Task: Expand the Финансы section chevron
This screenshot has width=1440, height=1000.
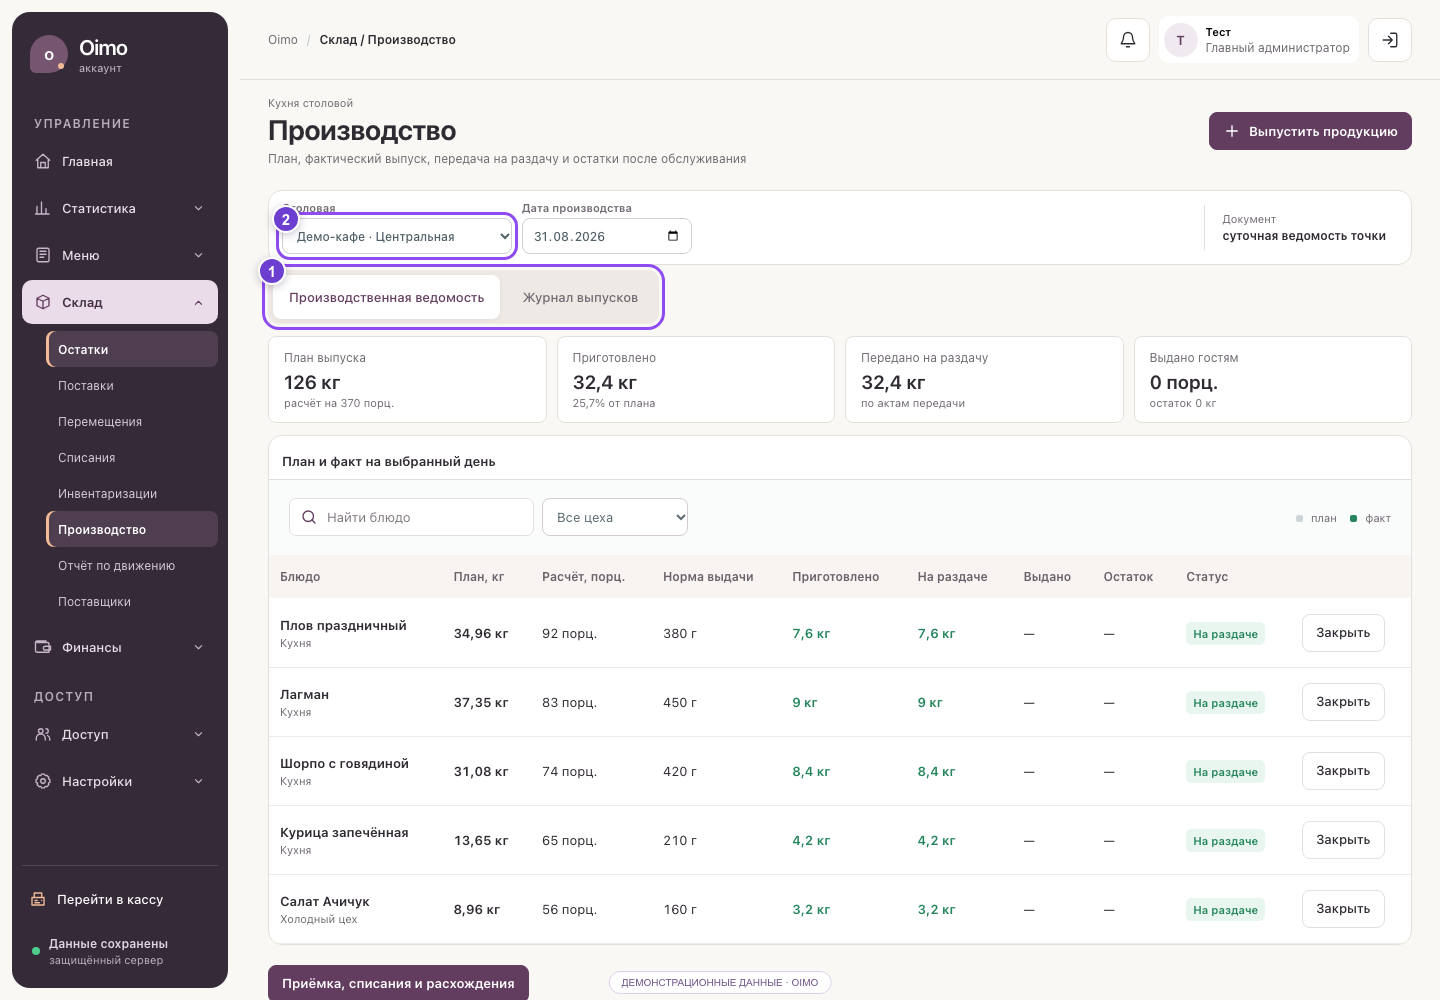Action: point(198,647)
